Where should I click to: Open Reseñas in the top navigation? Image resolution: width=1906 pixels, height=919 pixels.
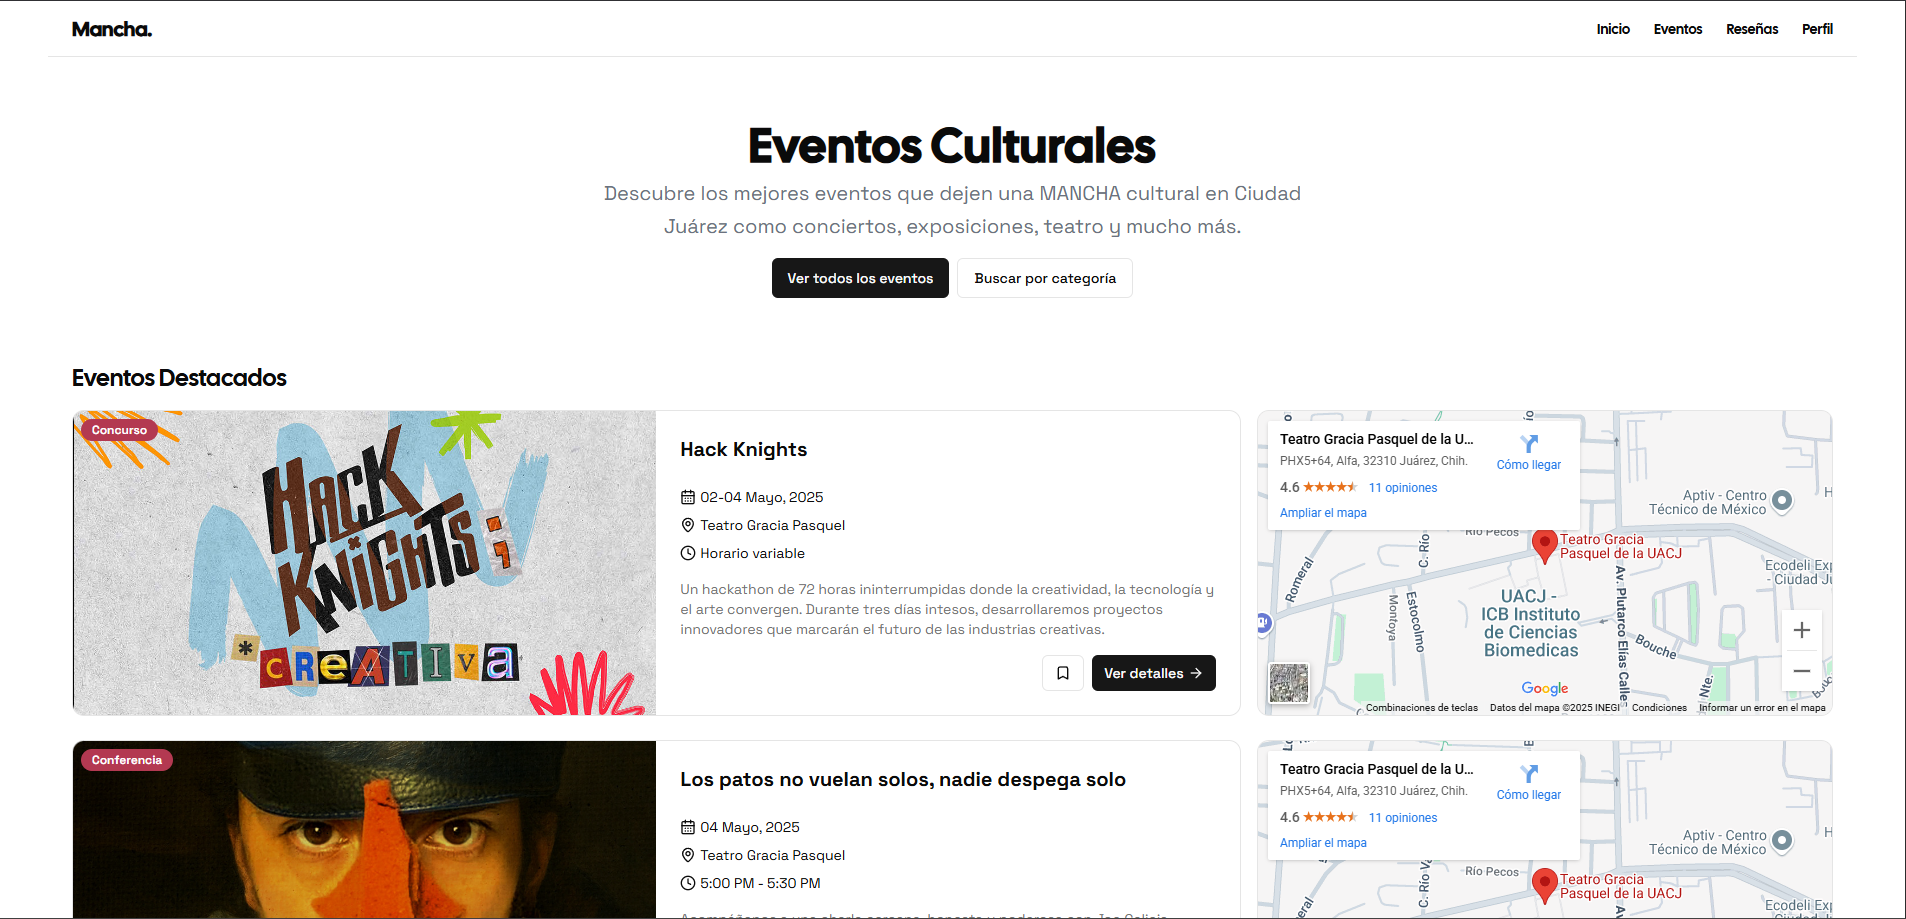tap(1752, 29)
